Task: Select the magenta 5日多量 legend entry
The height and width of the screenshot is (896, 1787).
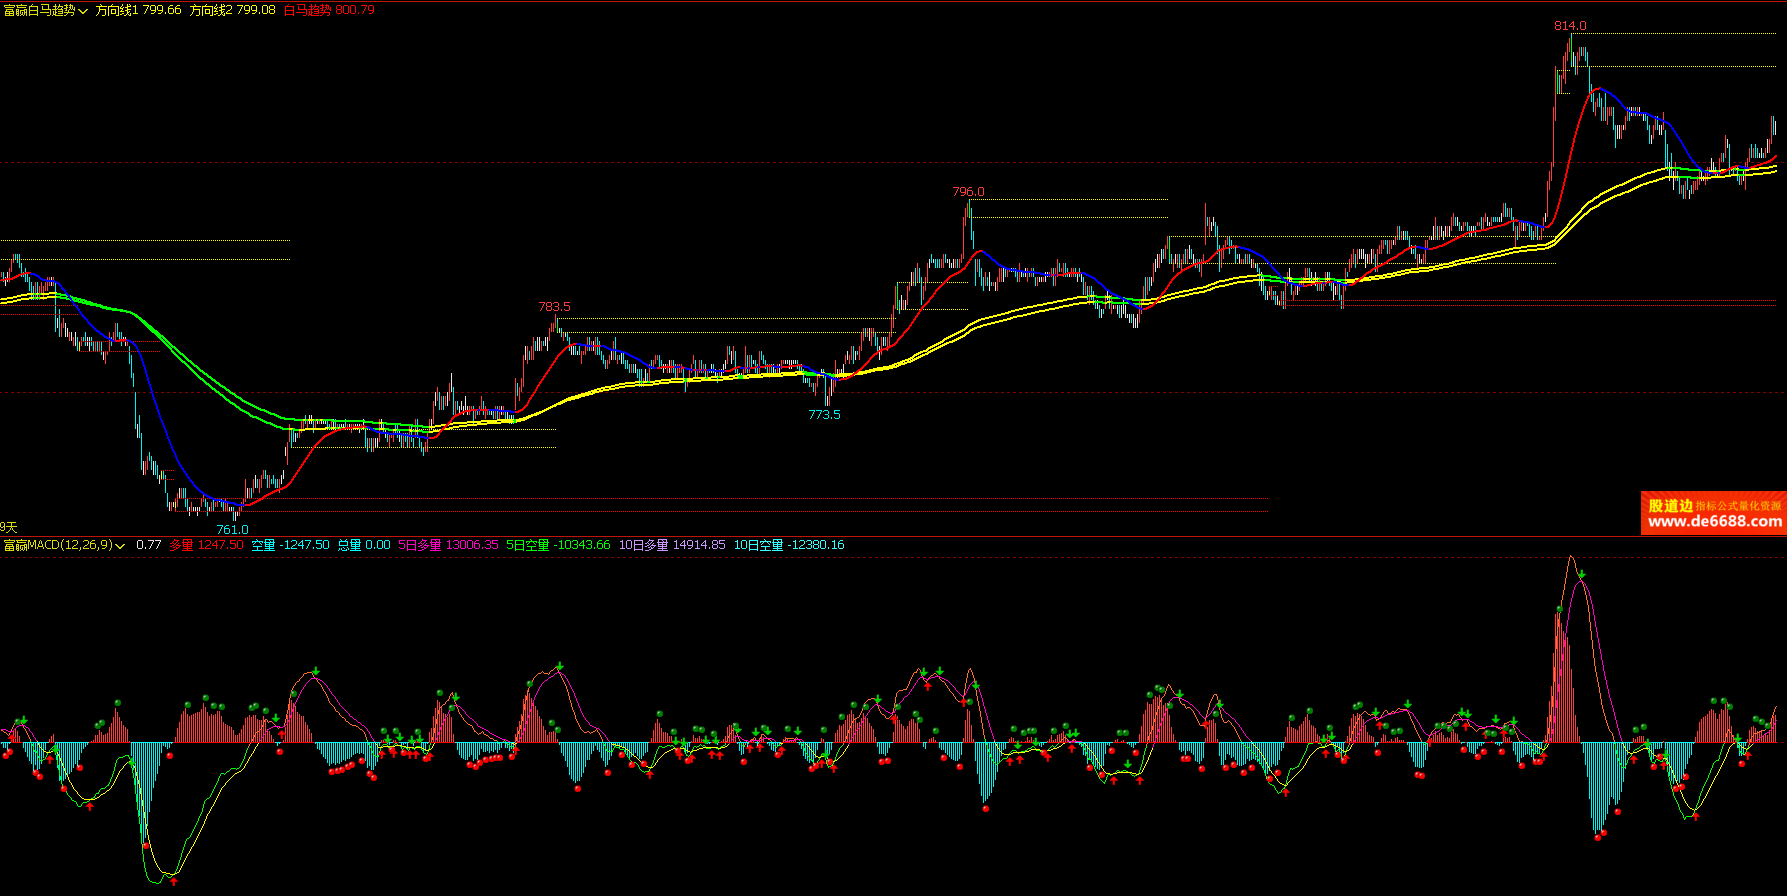Action: pyautogui.click(x=448, y=545)
